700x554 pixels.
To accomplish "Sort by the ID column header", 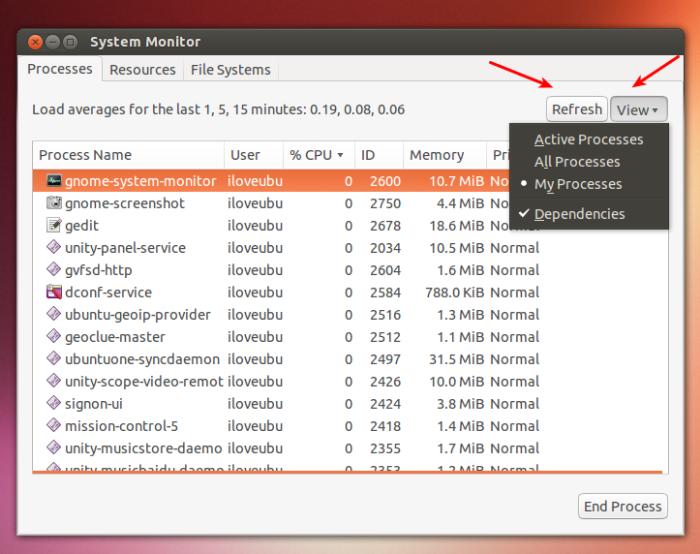I will tap(379, 155).
